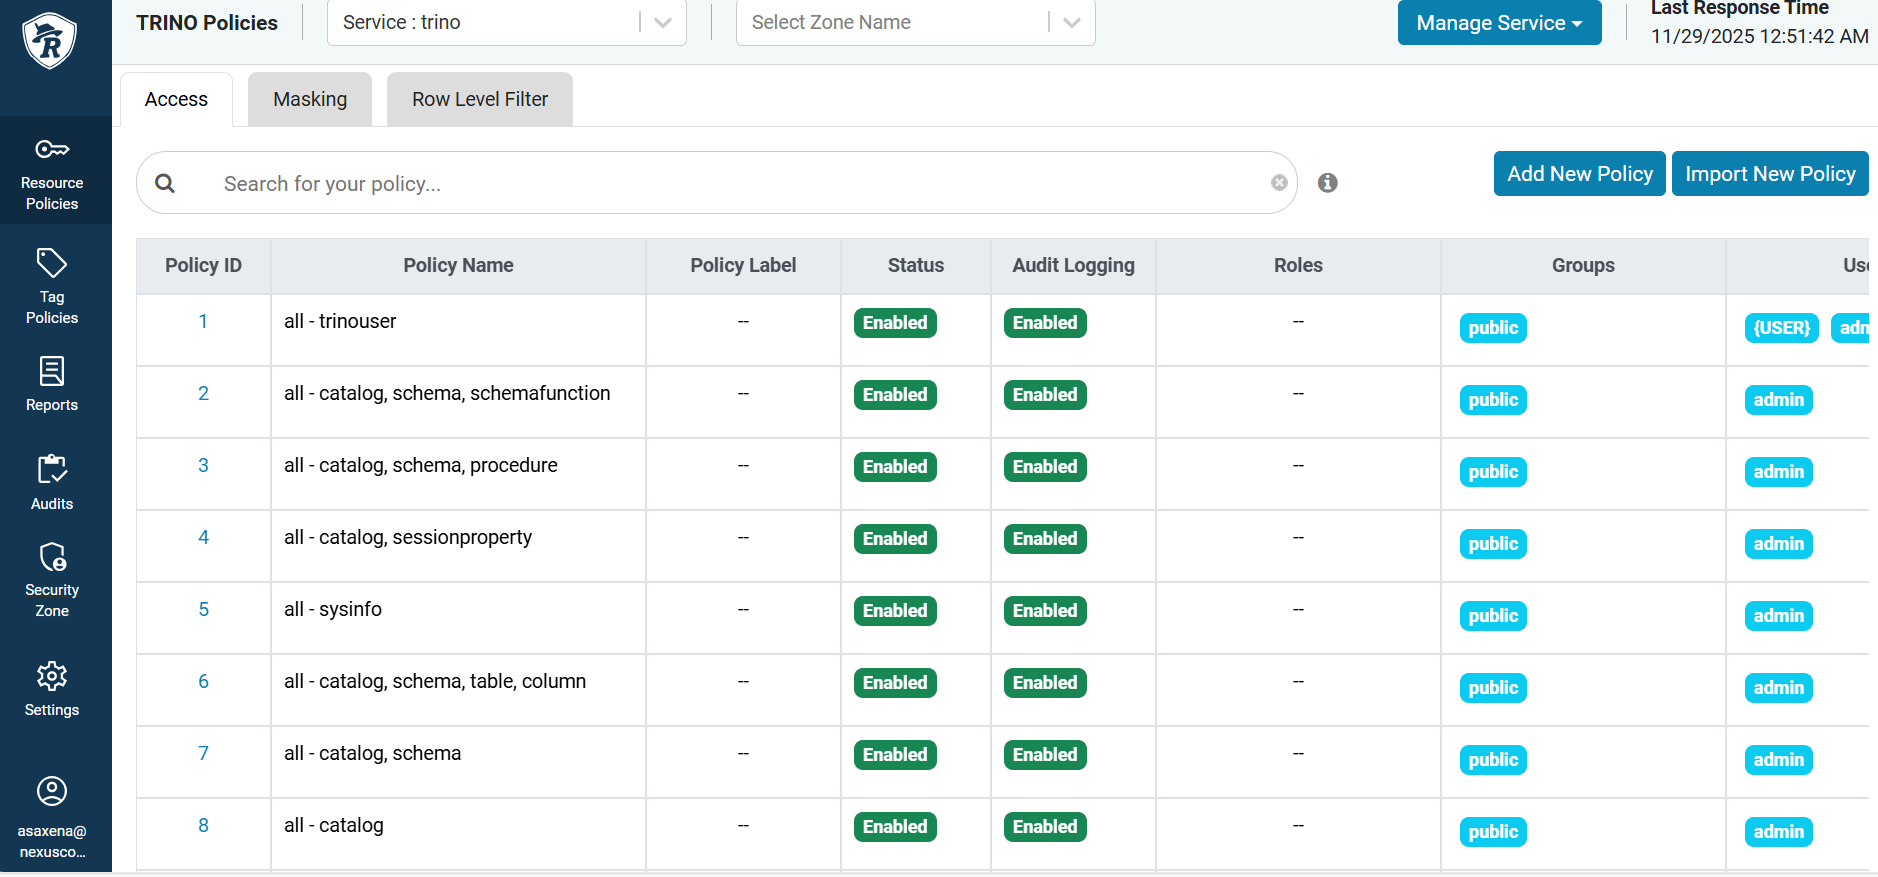Expand the Service trino dropdown

[x=662, y=23]
